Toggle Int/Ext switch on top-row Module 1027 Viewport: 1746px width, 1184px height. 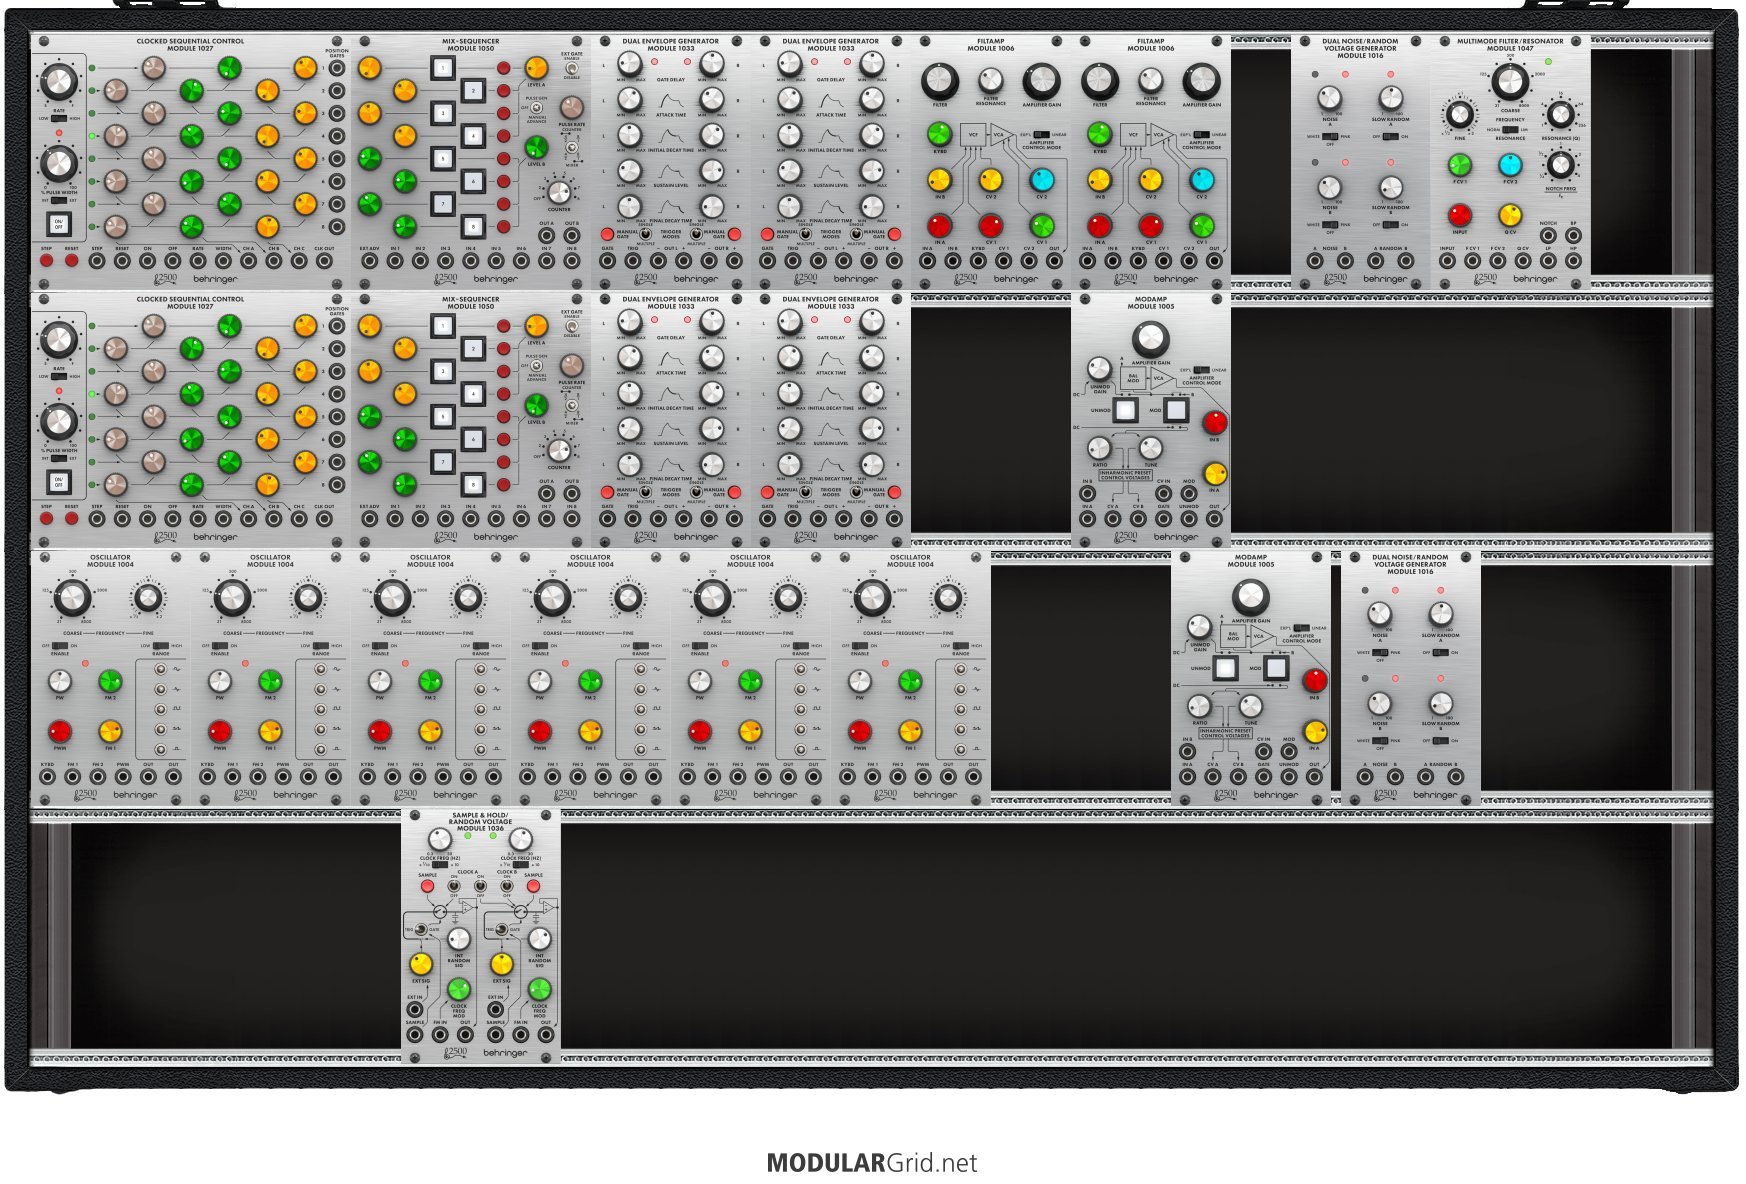(59, 200)
